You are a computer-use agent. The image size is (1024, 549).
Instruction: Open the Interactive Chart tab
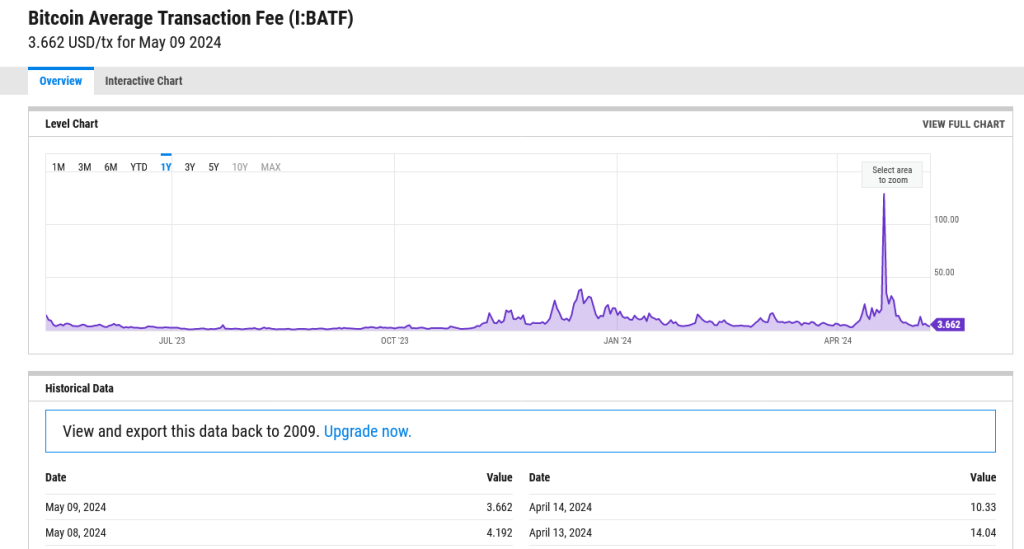[144, 81]
